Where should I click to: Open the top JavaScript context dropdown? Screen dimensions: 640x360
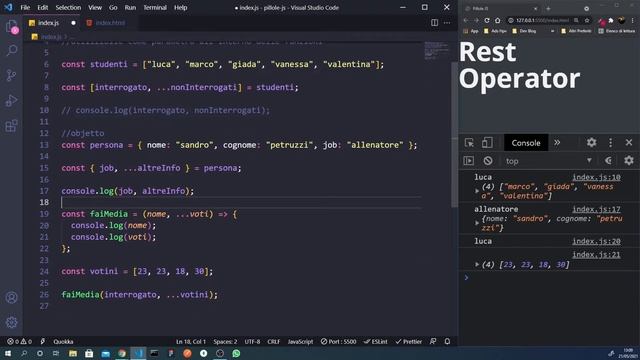tap(548, 161)
